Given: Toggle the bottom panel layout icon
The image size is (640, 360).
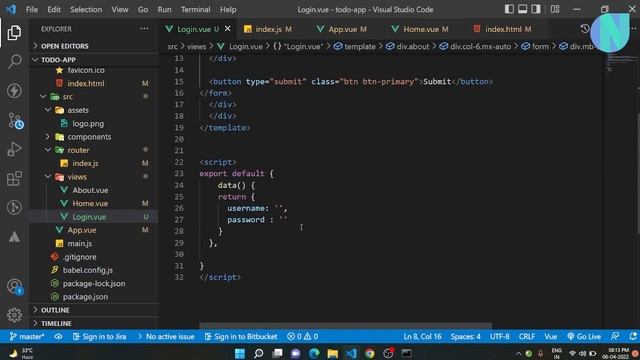Looking at the screenshot, I should point(522,9).
